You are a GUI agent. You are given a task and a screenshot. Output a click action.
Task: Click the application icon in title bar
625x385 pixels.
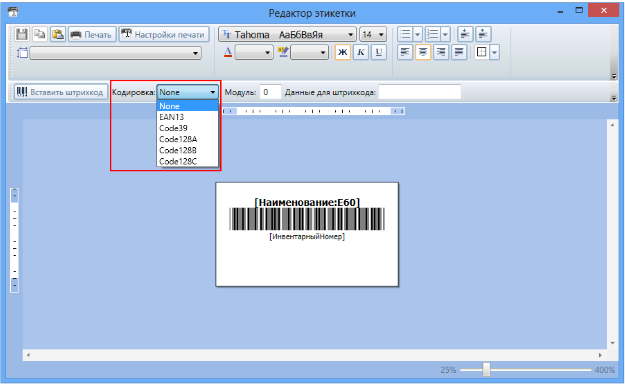[x=13, y=12]
